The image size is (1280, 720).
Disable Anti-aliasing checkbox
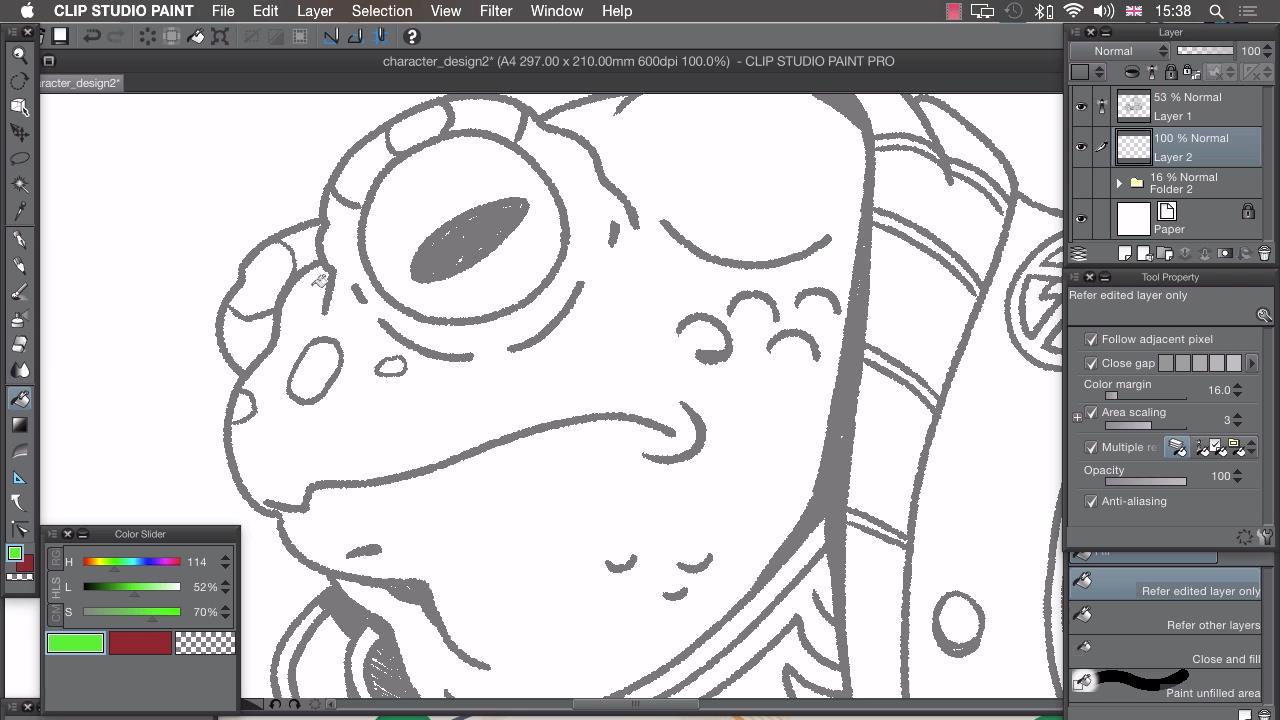pyautogui.click(x=1091, y=501)
